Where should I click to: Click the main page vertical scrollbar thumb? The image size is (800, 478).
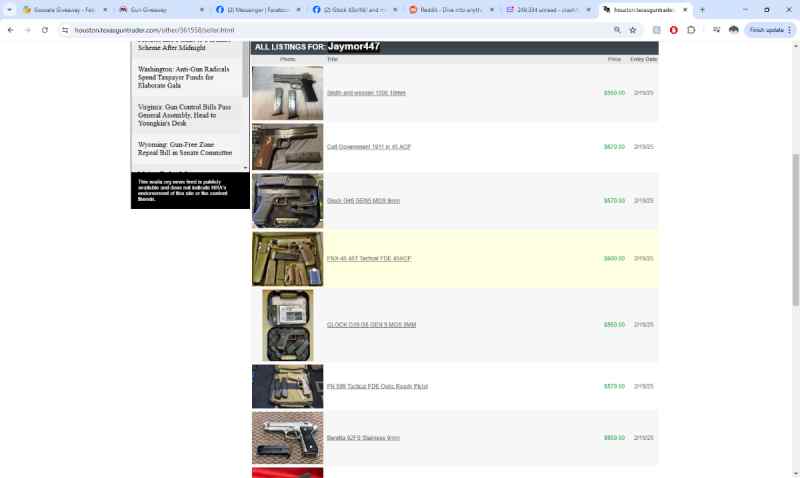tap(795, 230)
